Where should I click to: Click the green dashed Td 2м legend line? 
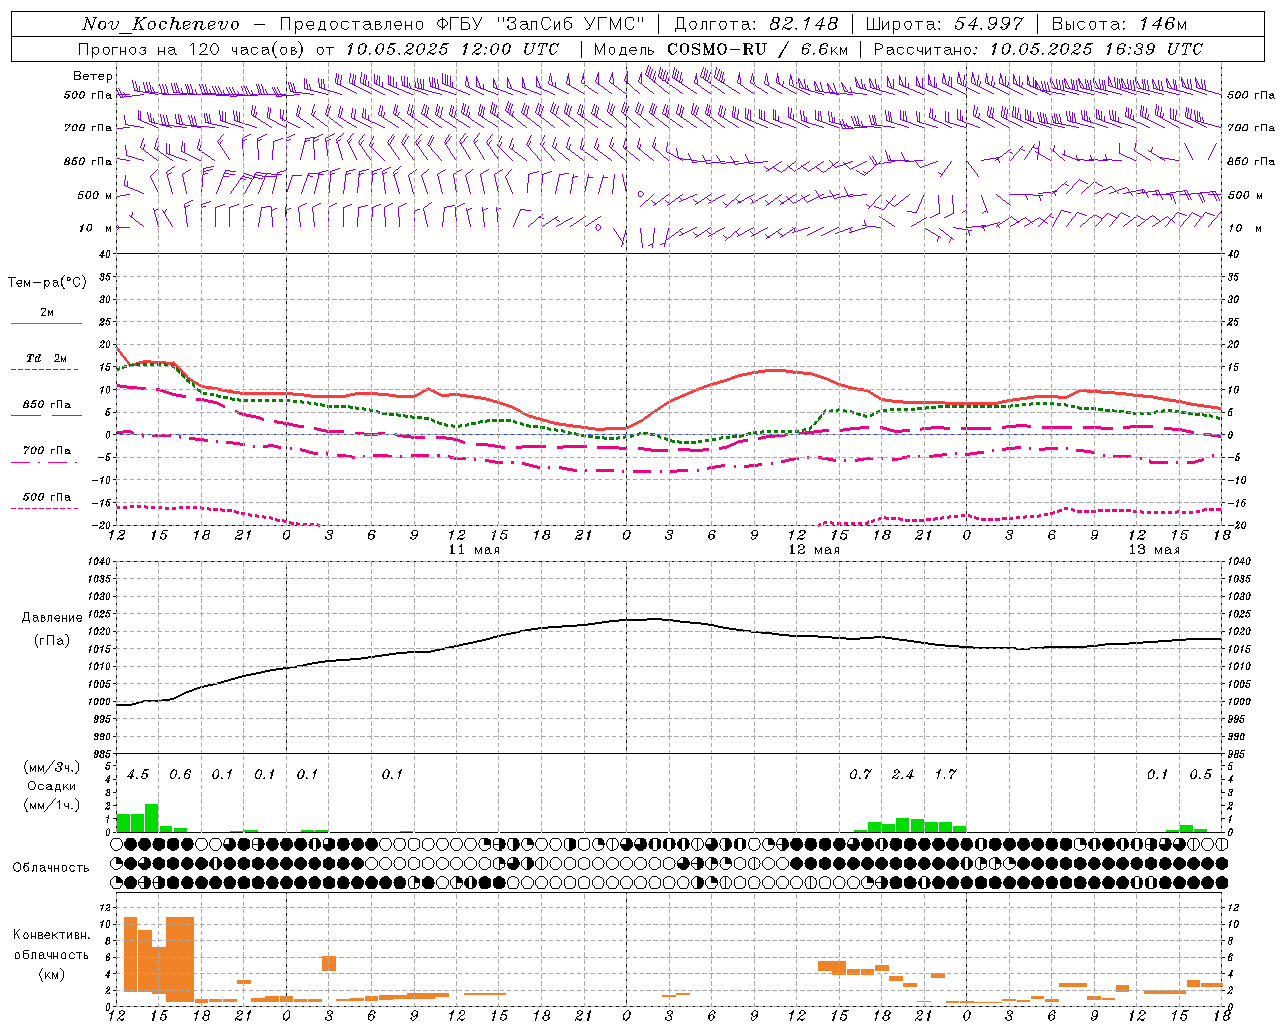tap(44, 370)
